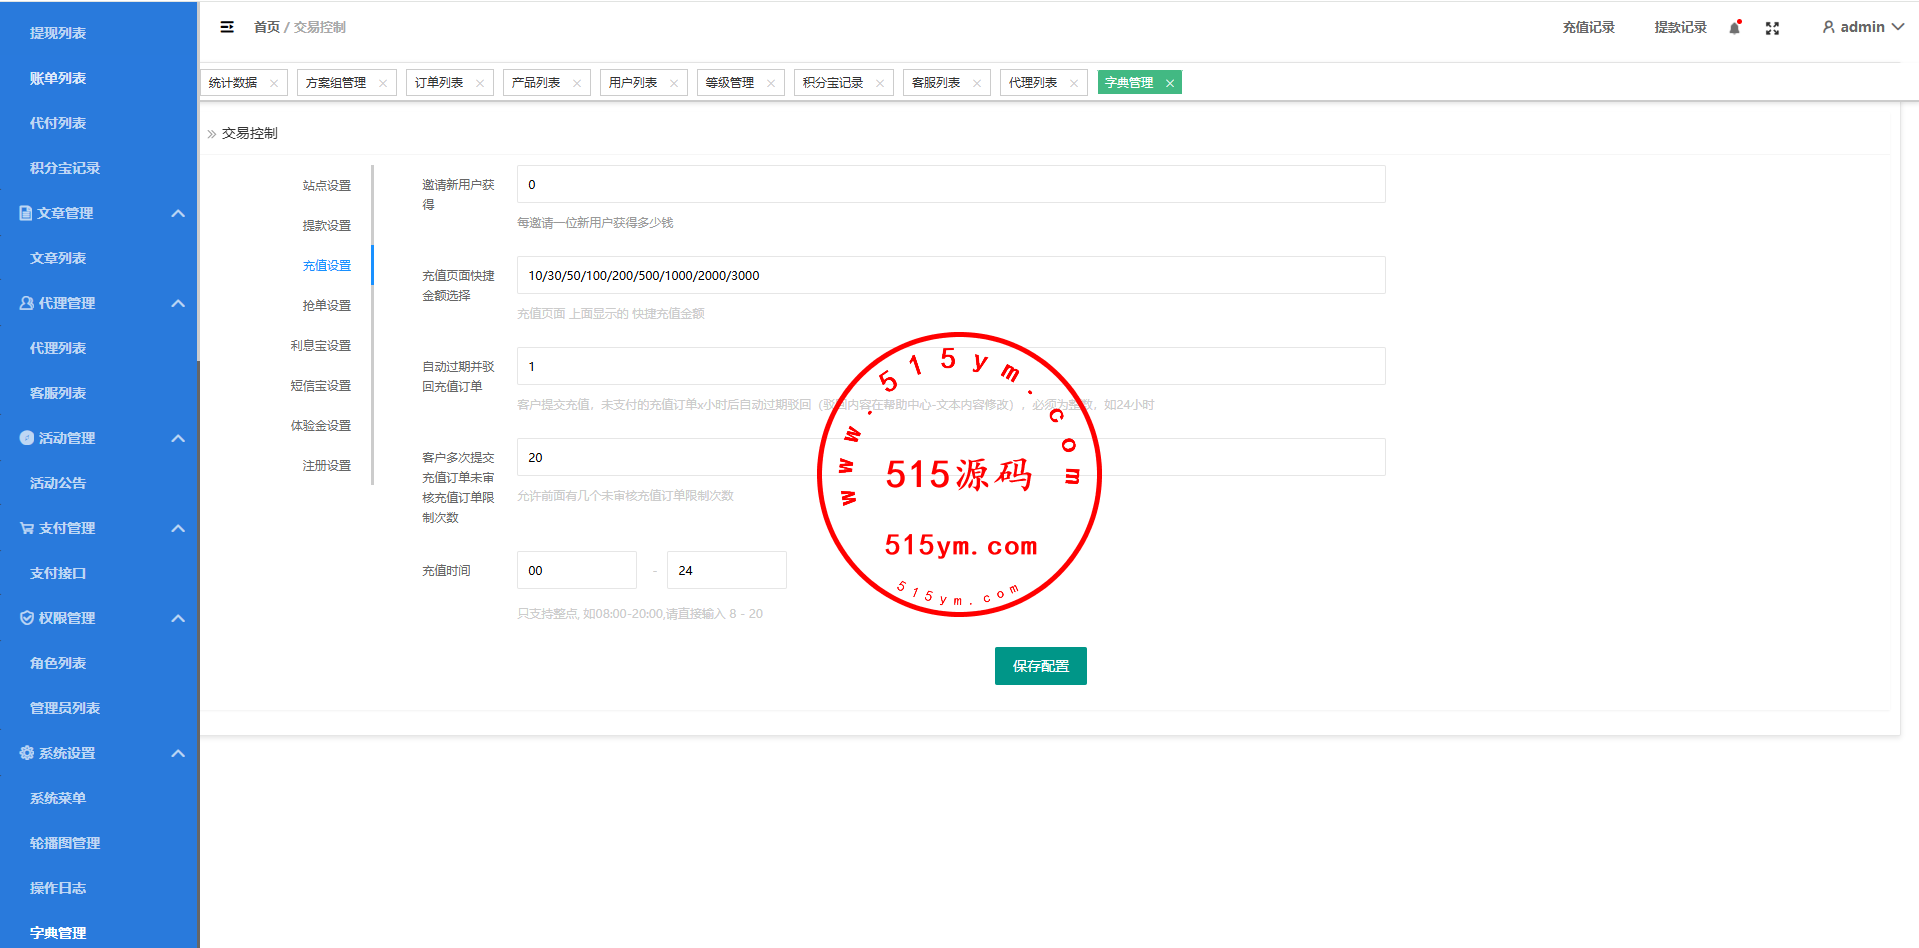Close the 统计数据 tab with its X
Viewport: 1919px width, 948px height.
point(274,83)
